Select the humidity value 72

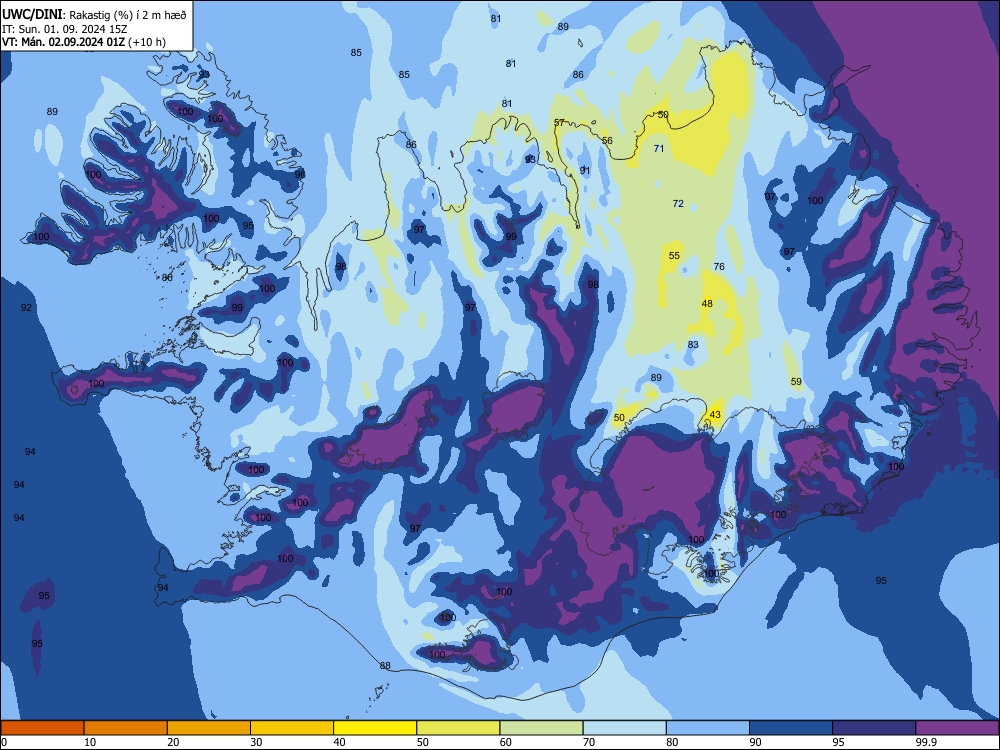(x=678, y=203)
